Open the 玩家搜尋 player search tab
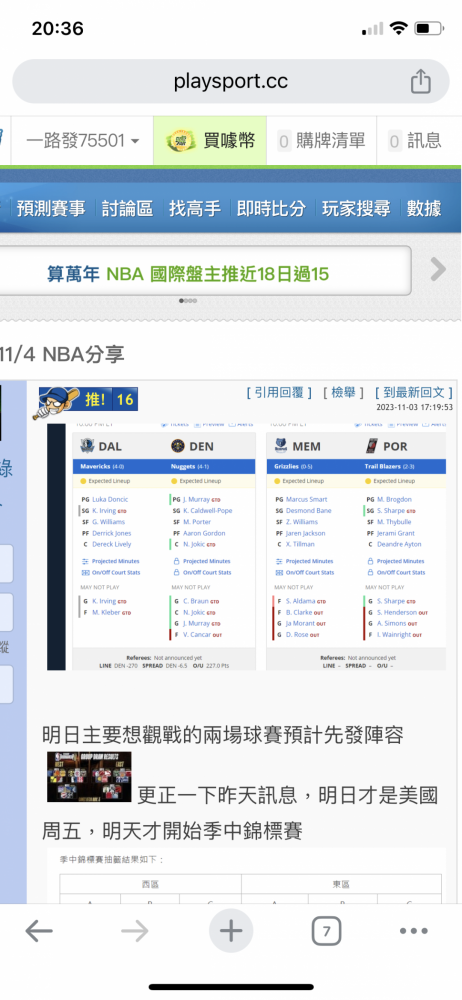462x1000 pixels. [x=355, y=209]
